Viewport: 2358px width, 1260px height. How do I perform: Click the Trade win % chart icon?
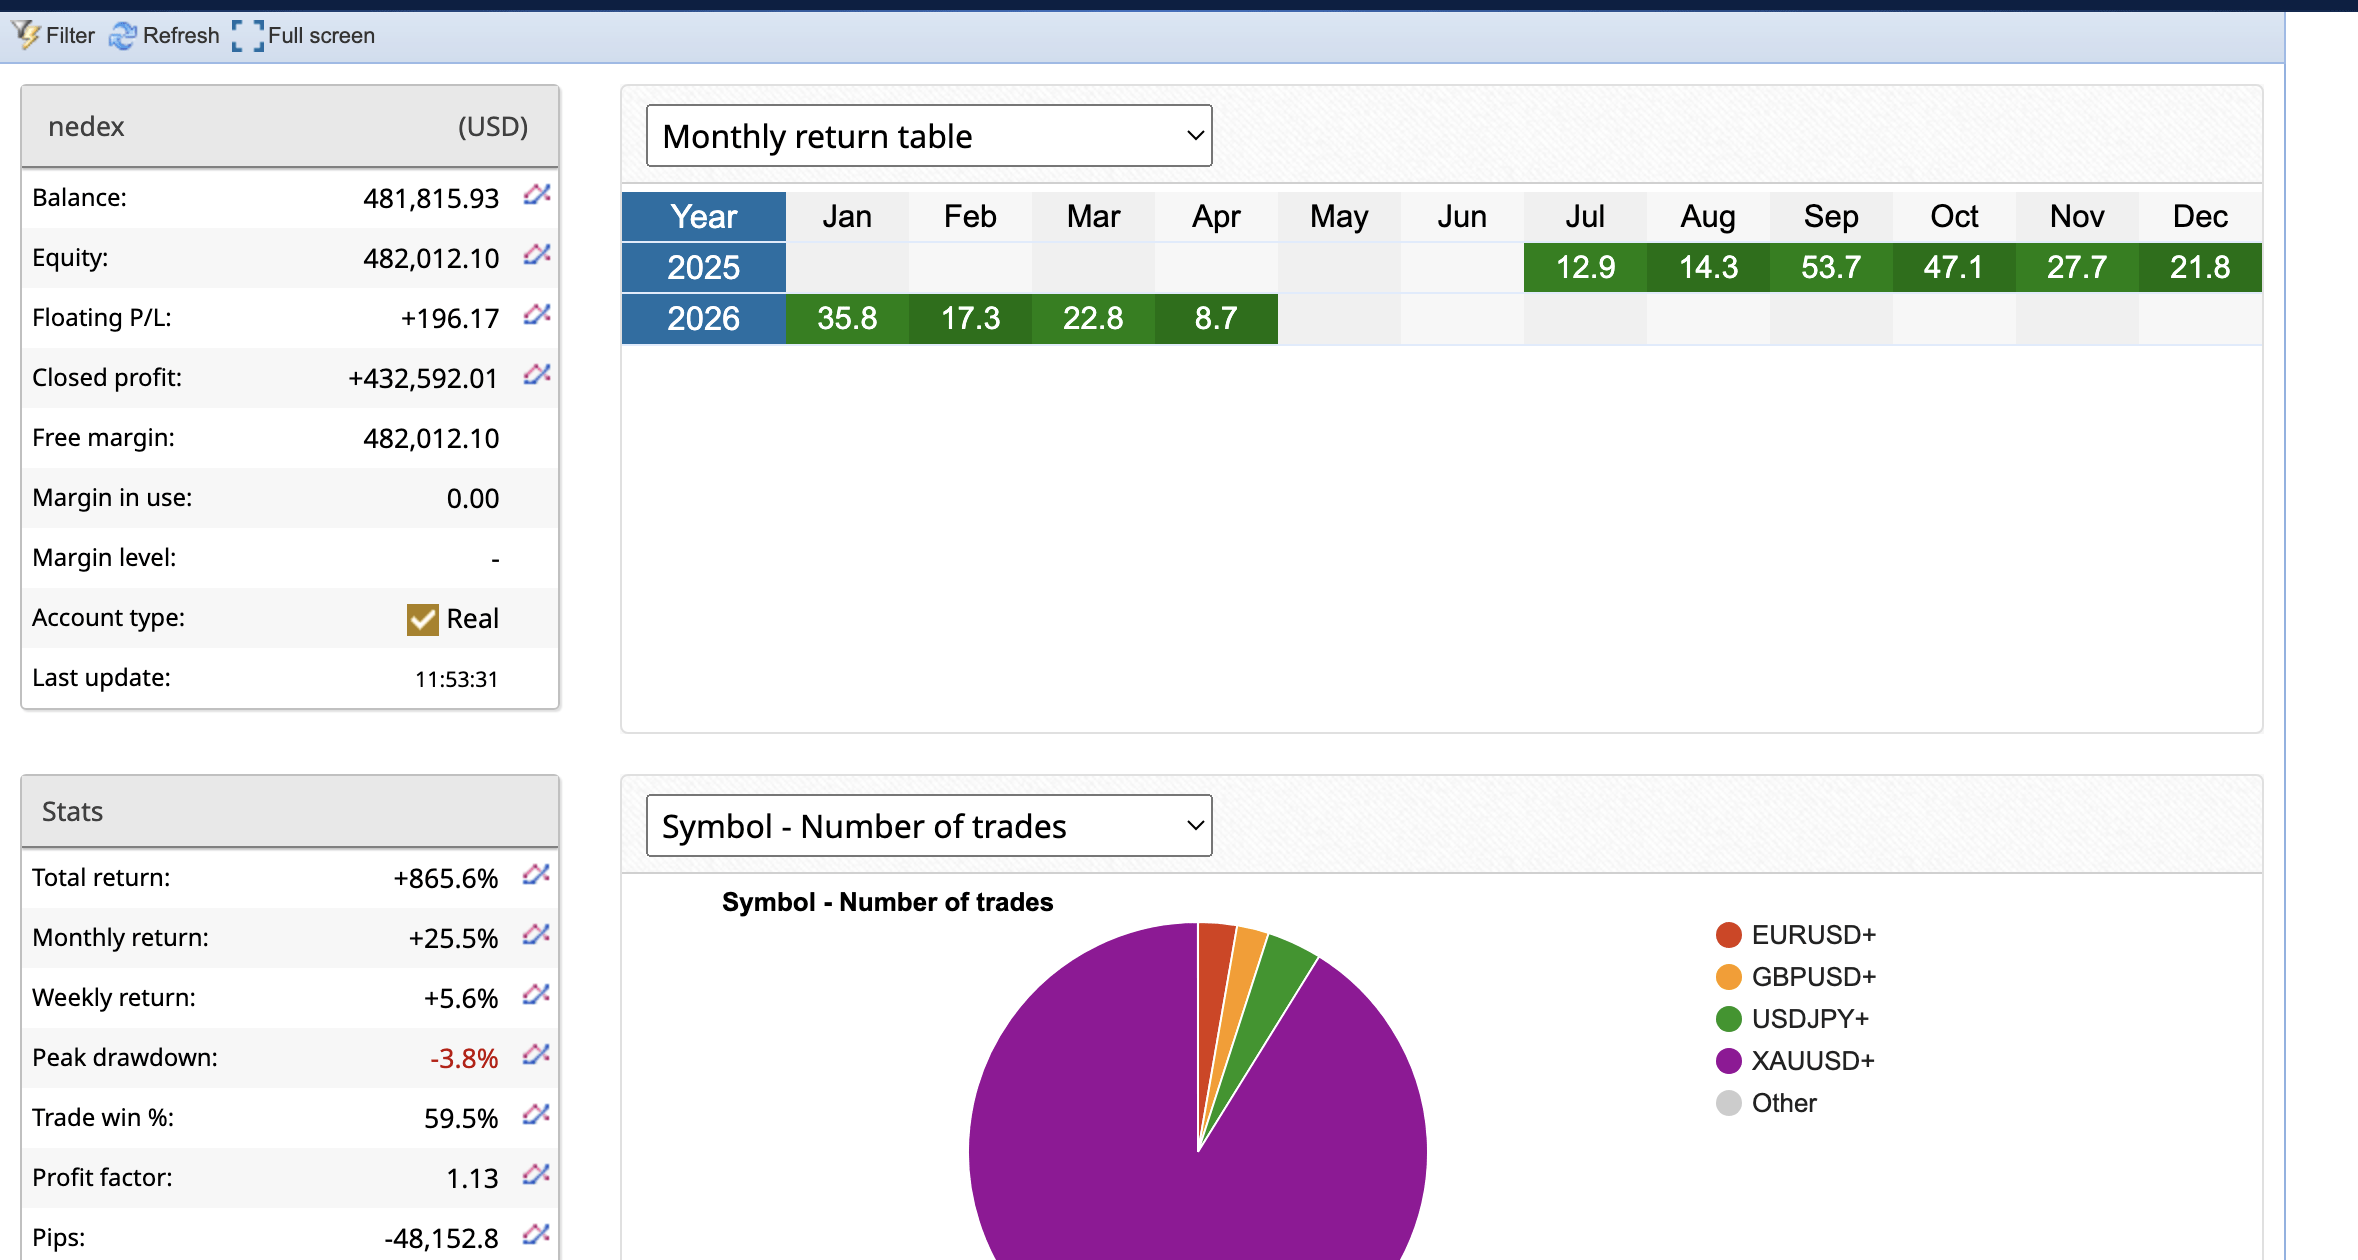click(x=537, y=1116)
